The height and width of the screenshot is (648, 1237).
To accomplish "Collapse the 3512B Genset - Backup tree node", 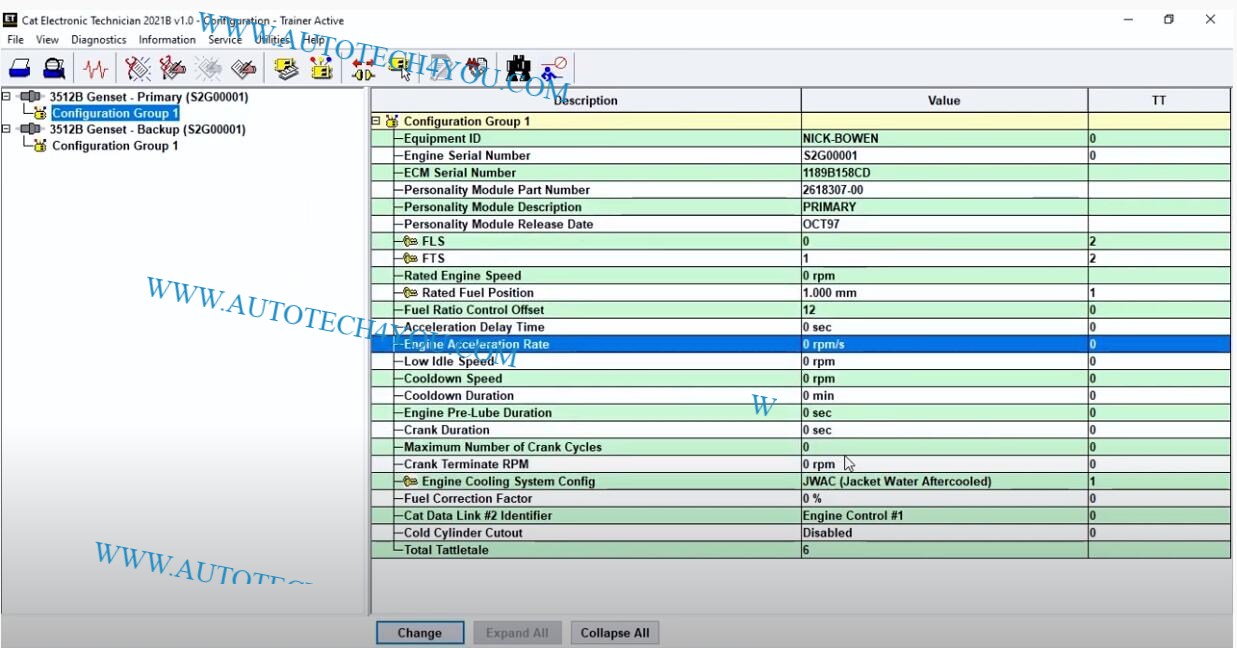I will point(7,129).
